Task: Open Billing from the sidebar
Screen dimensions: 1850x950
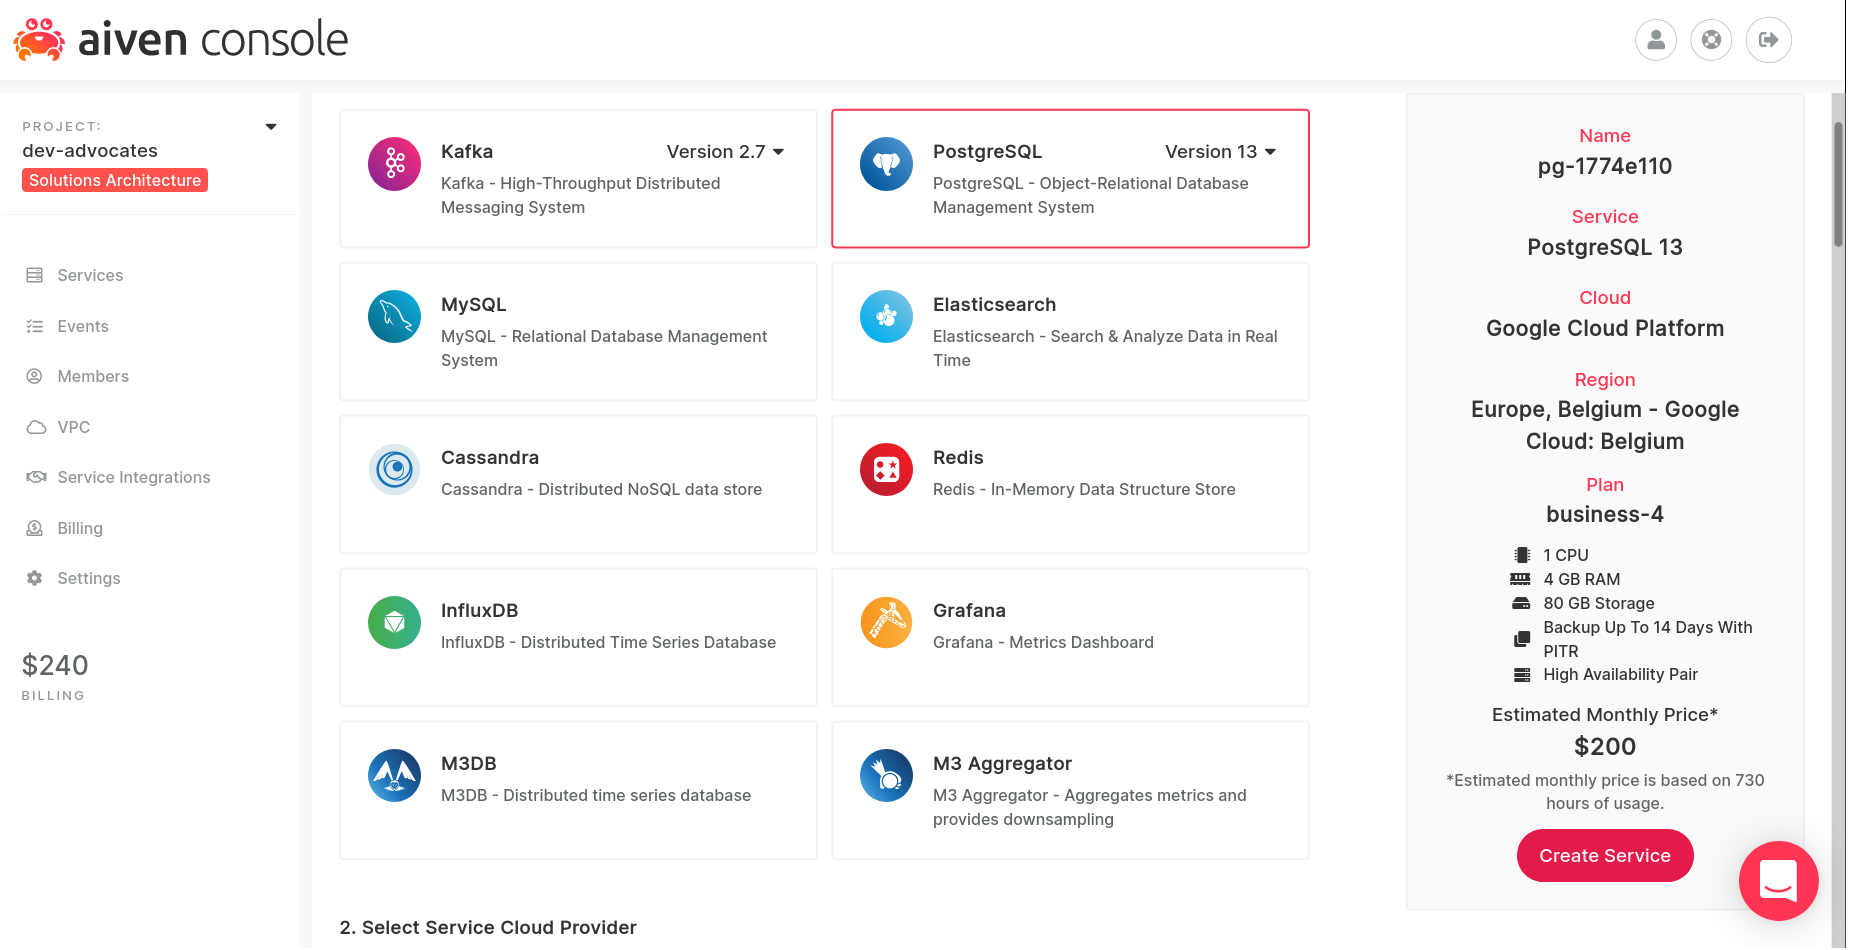Action: (80, 528)
